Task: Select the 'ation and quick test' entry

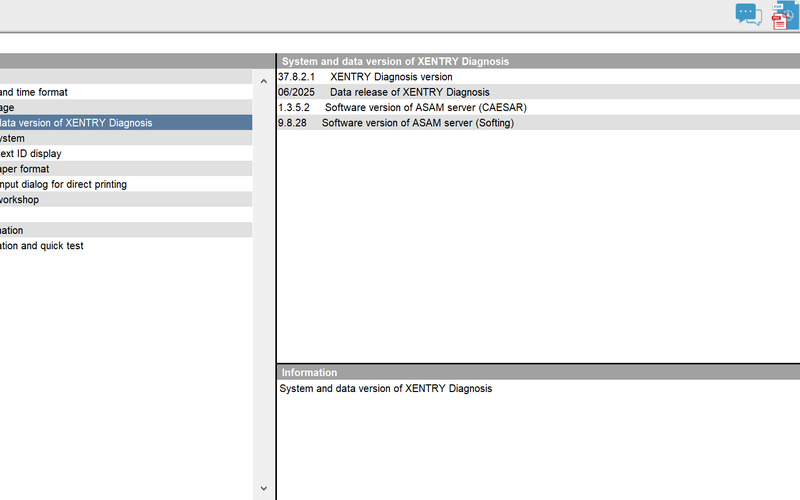Action: tap(126, 245)
